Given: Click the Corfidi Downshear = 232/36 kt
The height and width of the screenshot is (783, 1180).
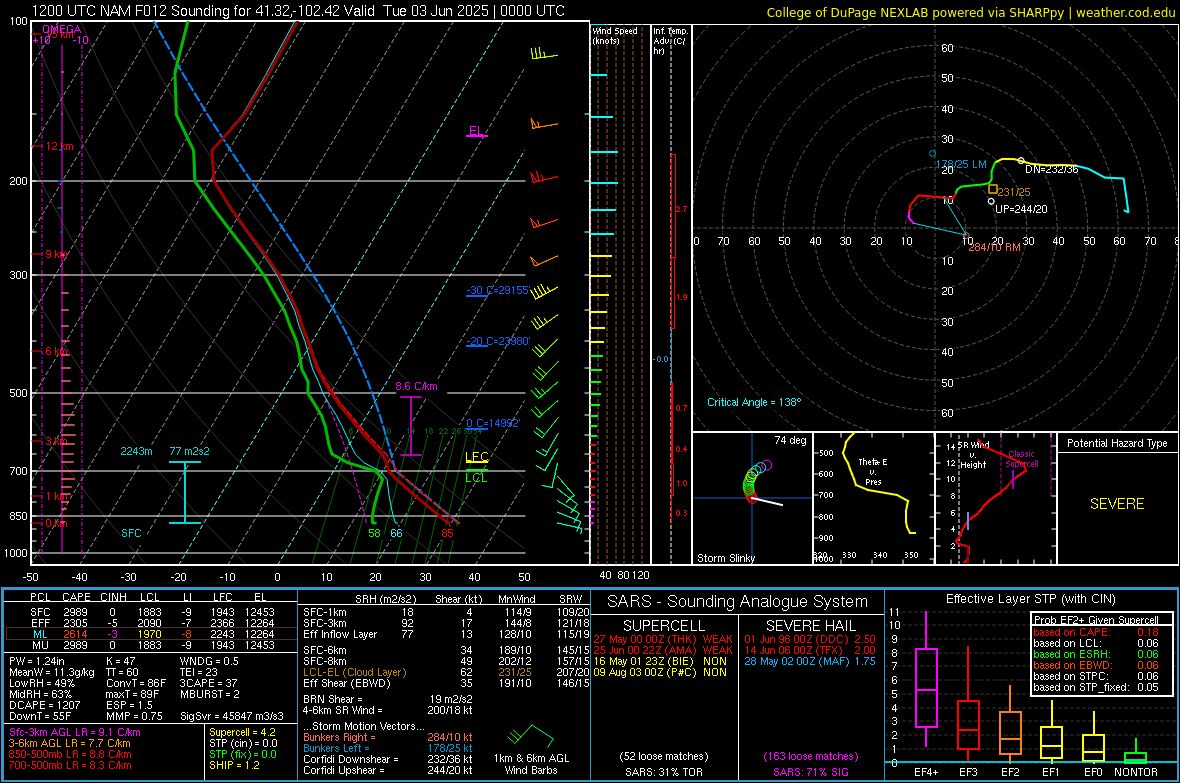Looking at the screenshot, I should [388, 759].
